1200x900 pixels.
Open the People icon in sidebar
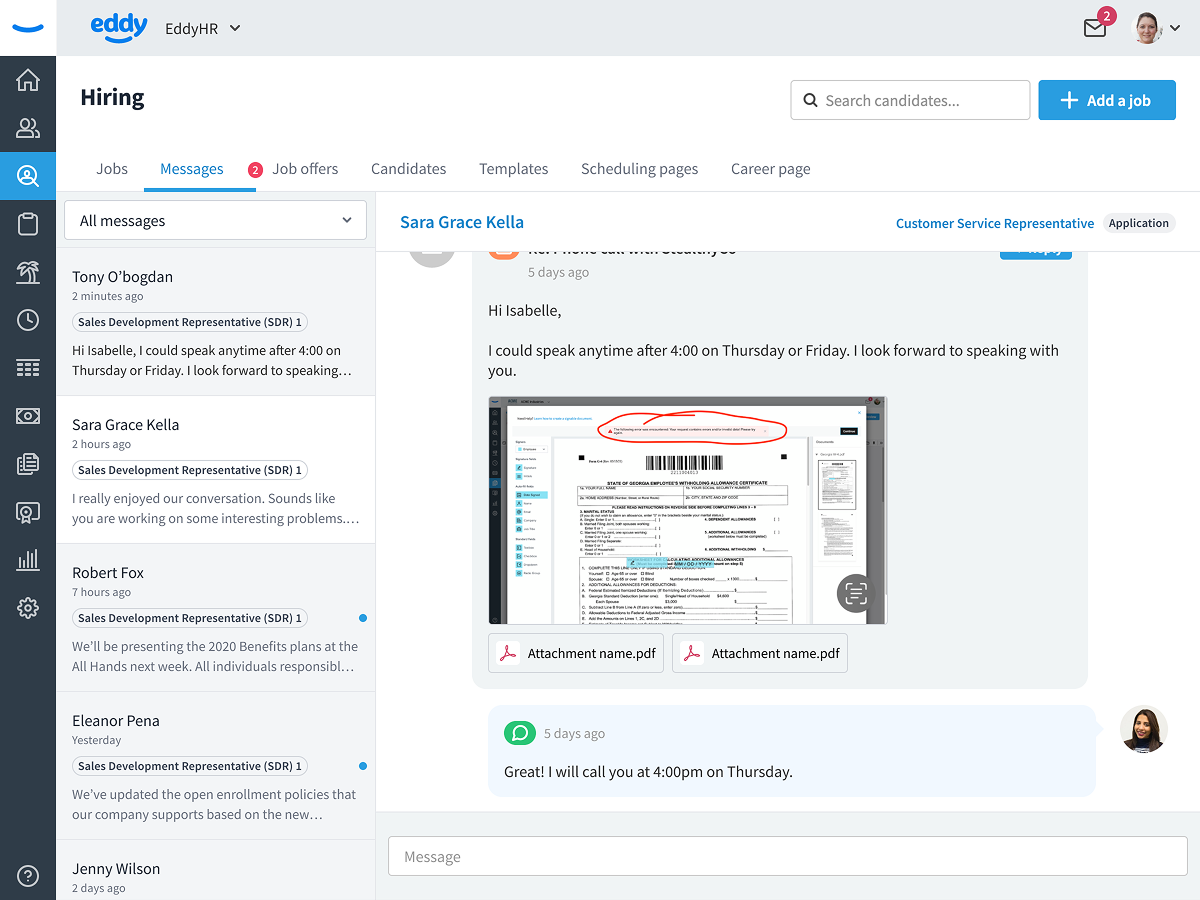pos(28,128)
